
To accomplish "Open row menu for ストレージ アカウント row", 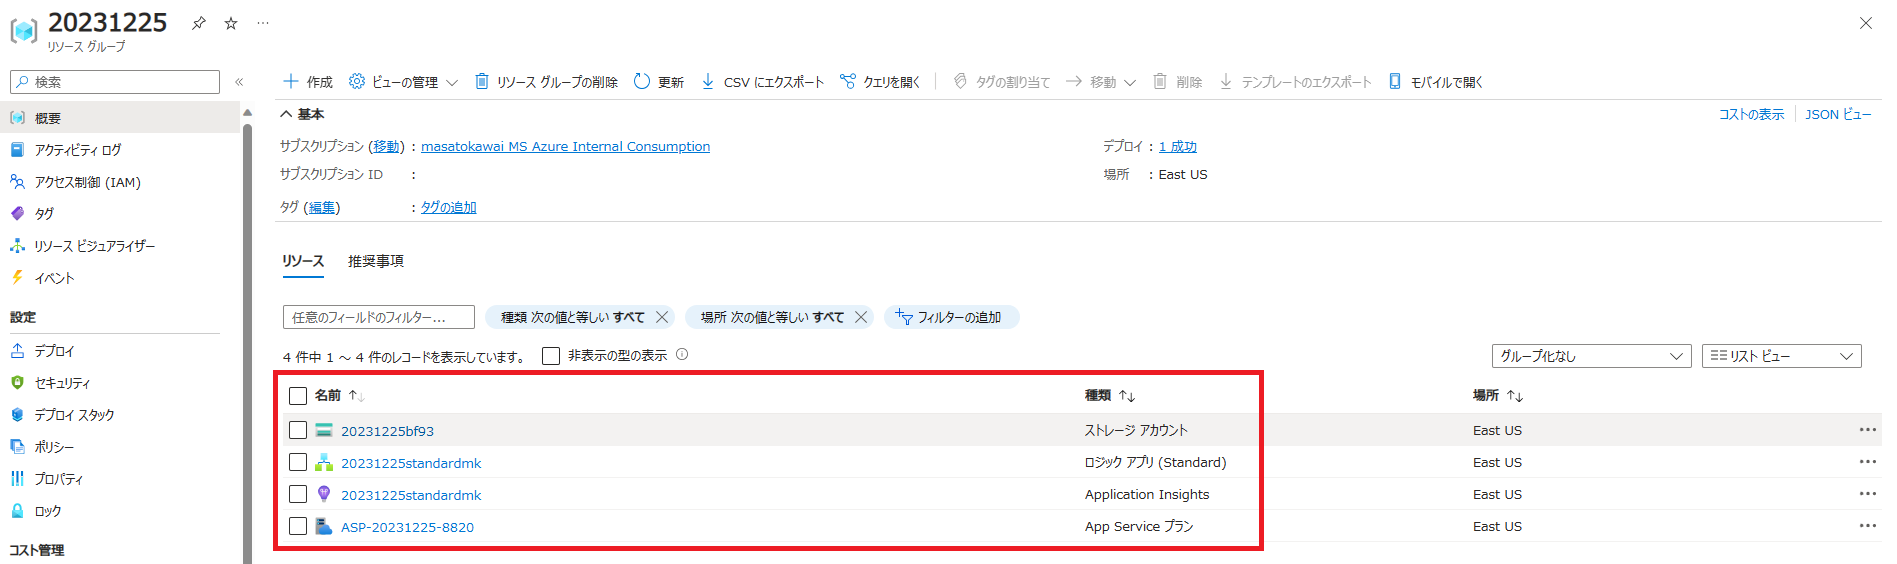I will click(x=1867, y=430).
